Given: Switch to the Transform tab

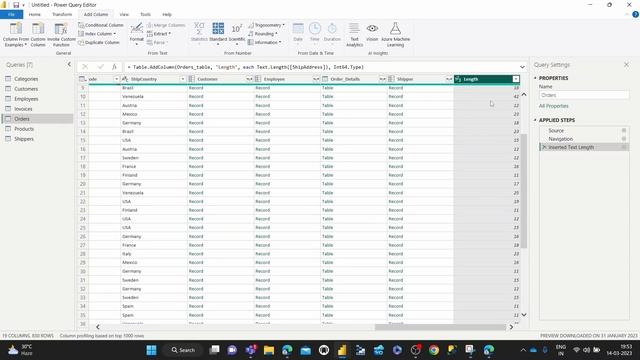Looking at the screenshot, I should (x=62, y=14).
